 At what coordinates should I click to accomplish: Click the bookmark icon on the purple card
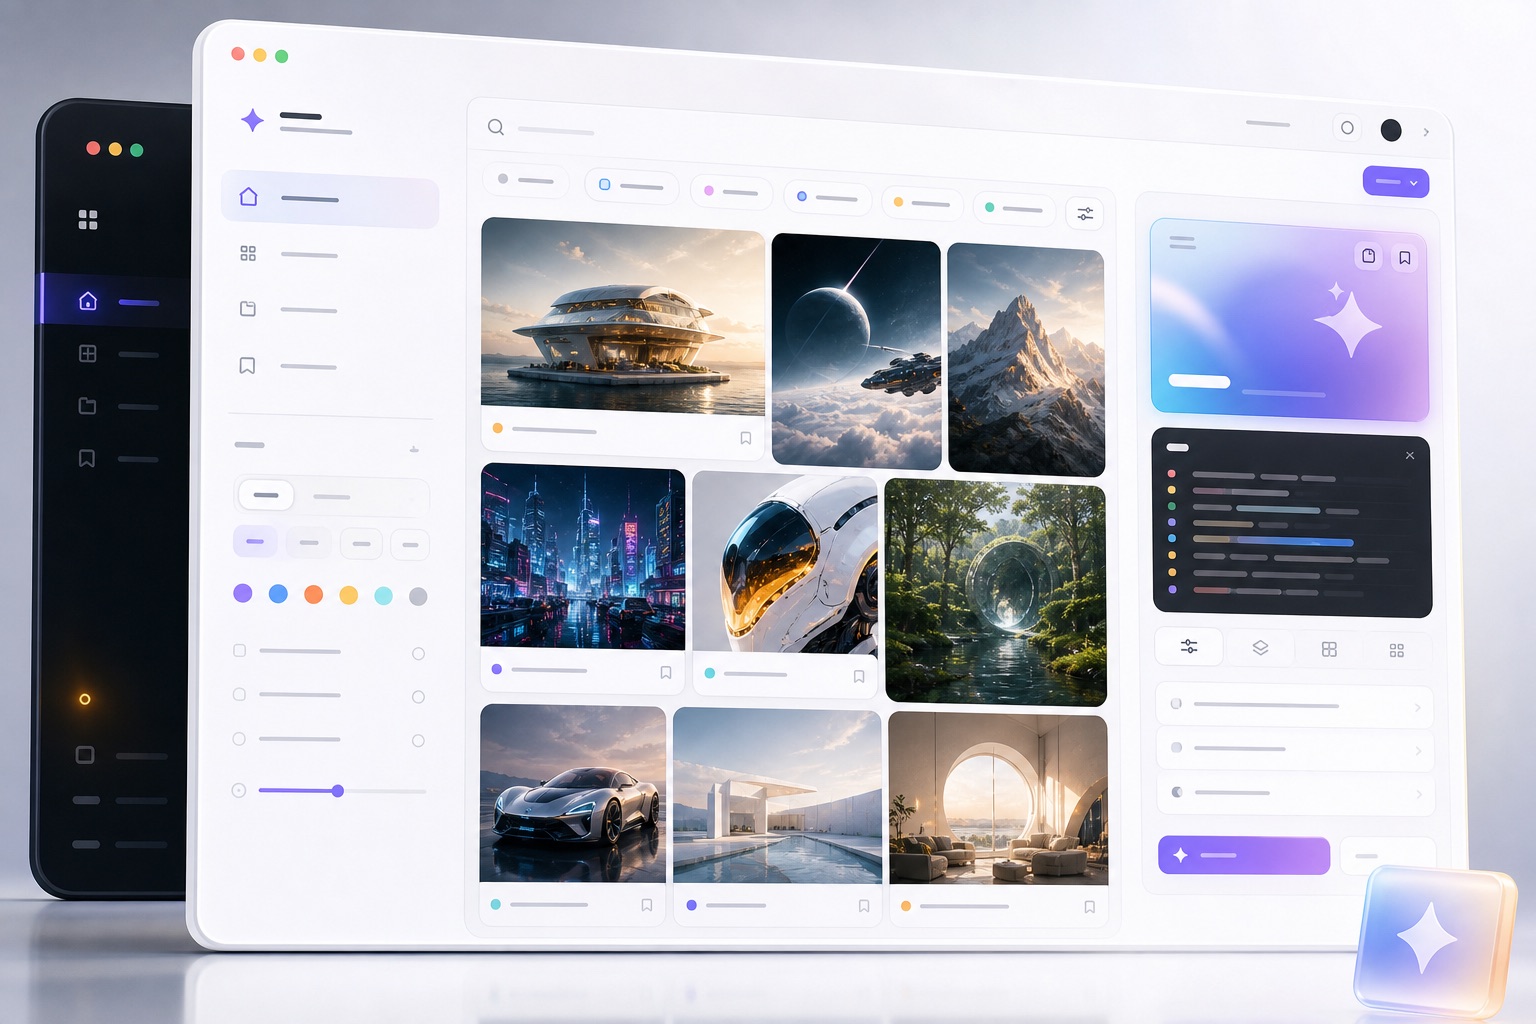[x=1405, y=258]
